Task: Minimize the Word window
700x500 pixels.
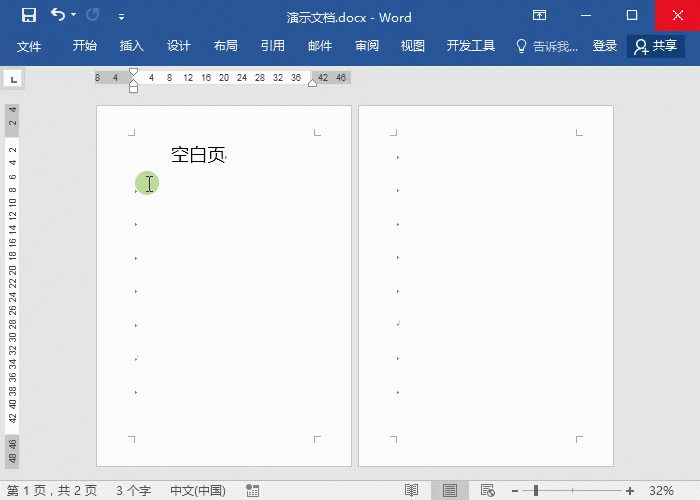Action: coord(586,16)
